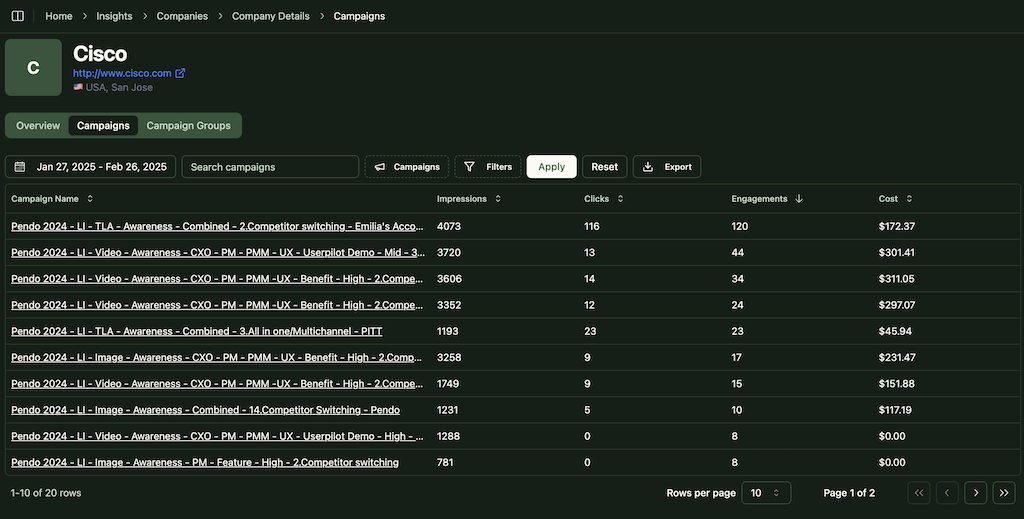Click the 1-10 of 20 rows text
This screenshot has width=1024, height=519.
[x=46, y=493]
